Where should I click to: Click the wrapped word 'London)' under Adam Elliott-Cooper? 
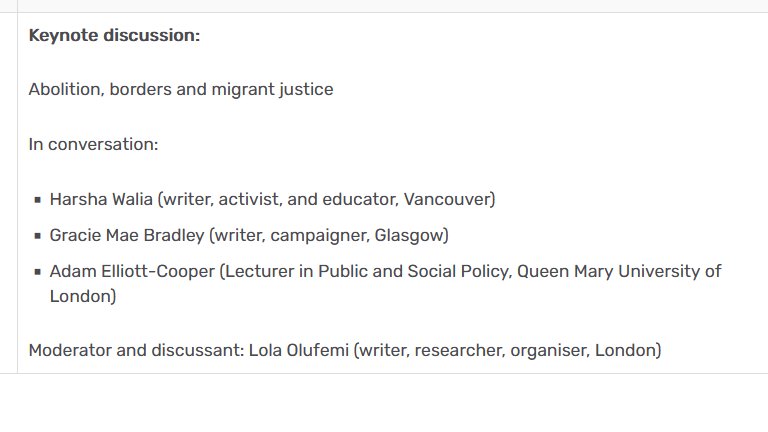click(83, 296)
